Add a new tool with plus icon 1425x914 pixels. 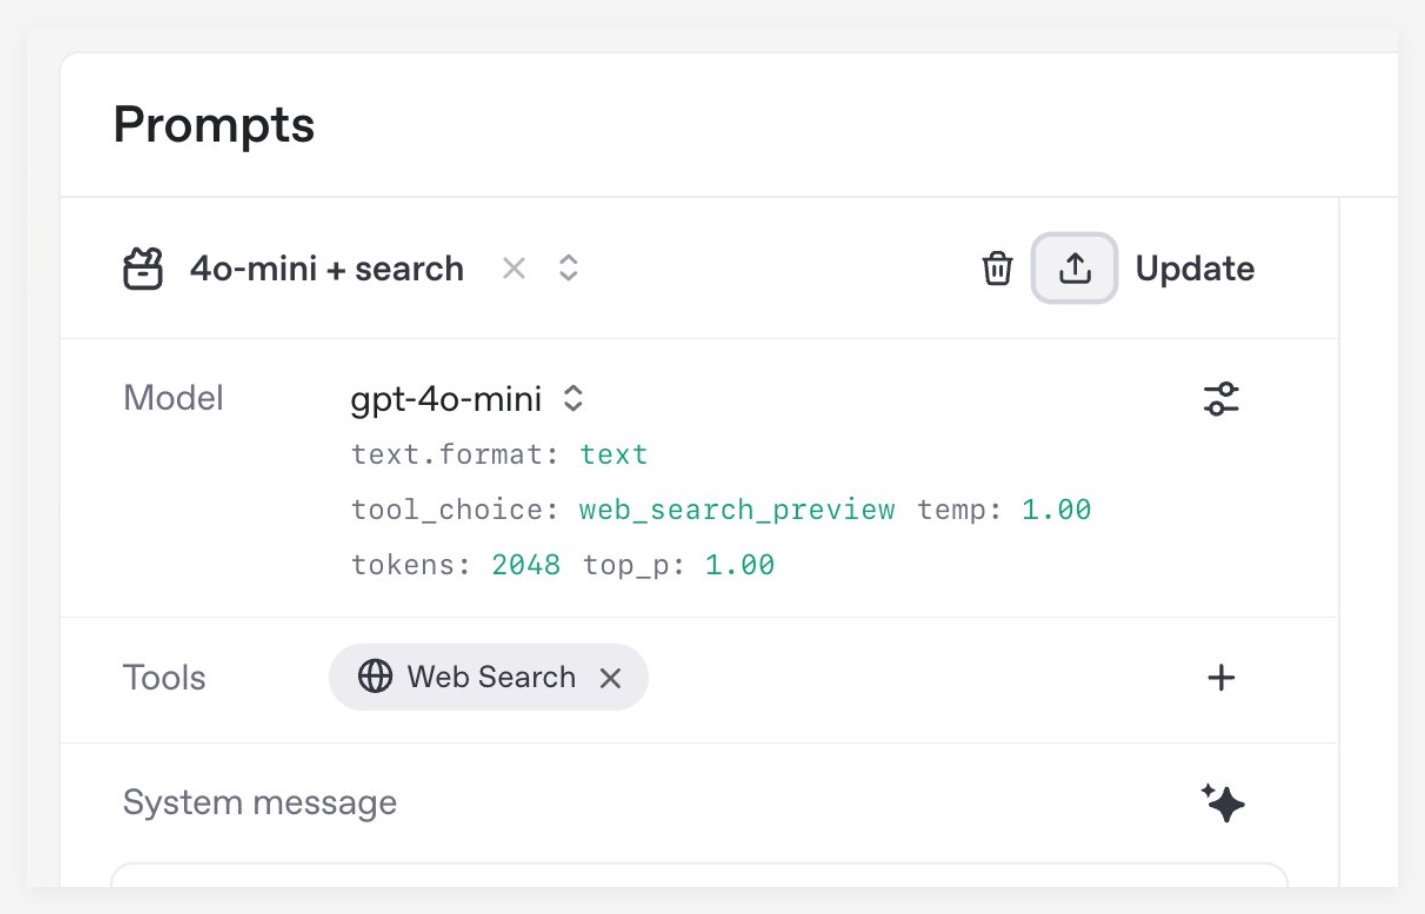coord(1221,678)
